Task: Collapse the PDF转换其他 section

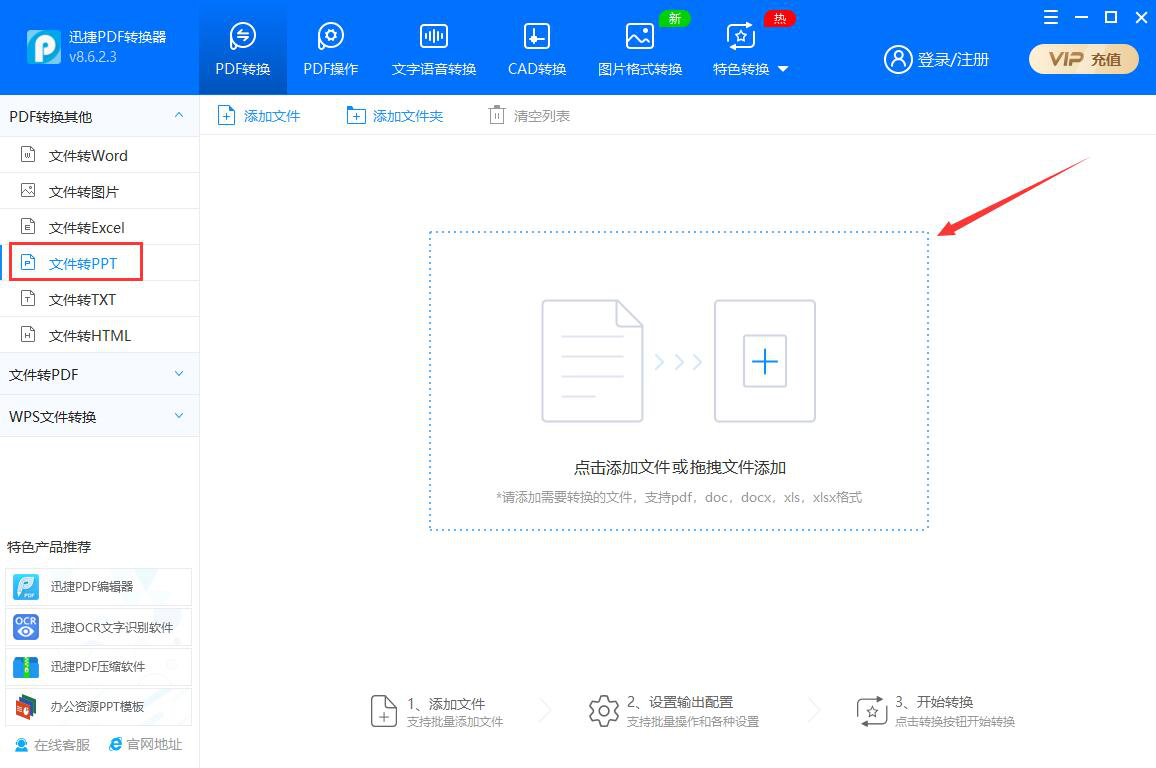Action: [x=100, y=116]
